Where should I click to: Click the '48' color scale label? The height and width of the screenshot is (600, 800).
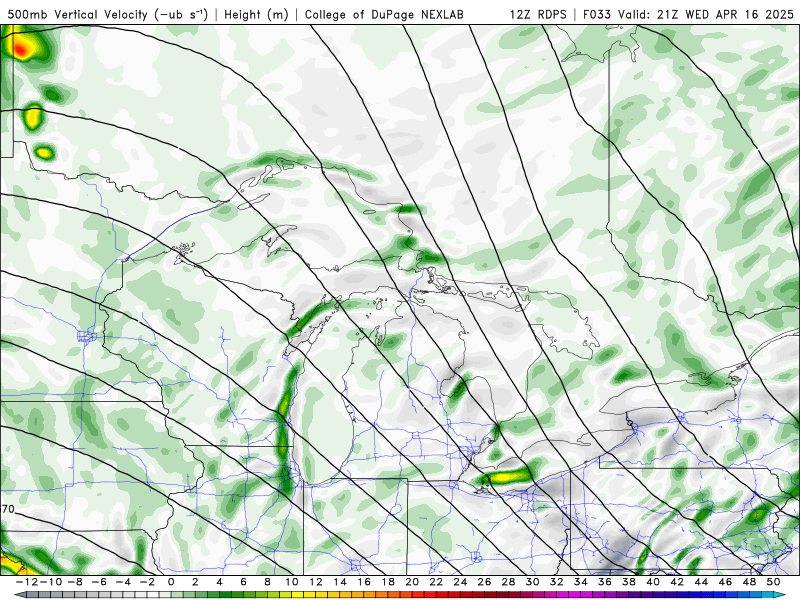[x=749, y=582]
